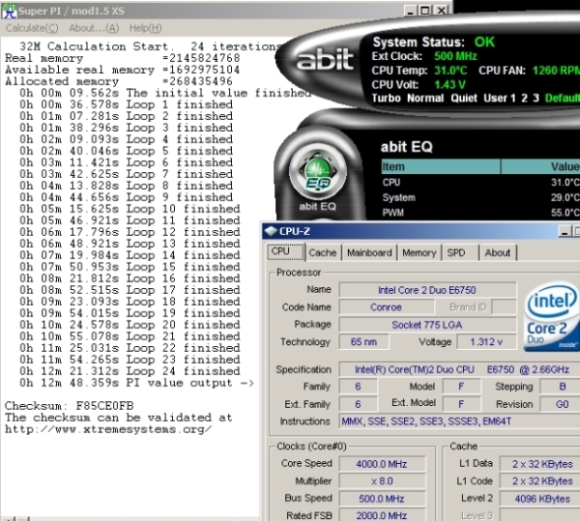Click the CPU-Z title bar icon

point(271,231)
